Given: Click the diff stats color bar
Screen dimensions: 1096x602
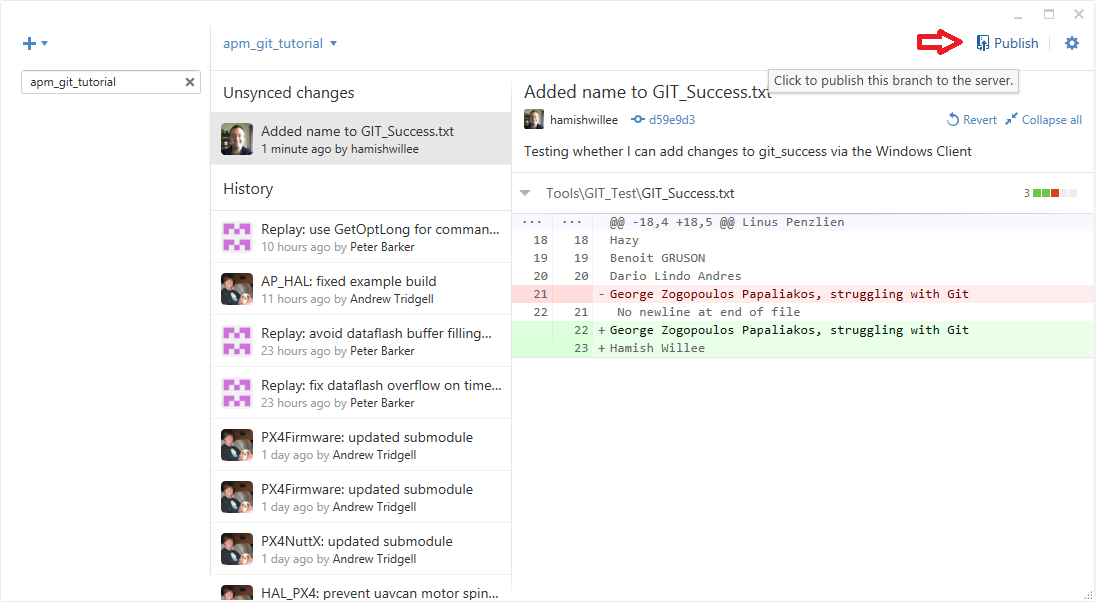Looking at the screenshot, I should [x=1054, y=193].
